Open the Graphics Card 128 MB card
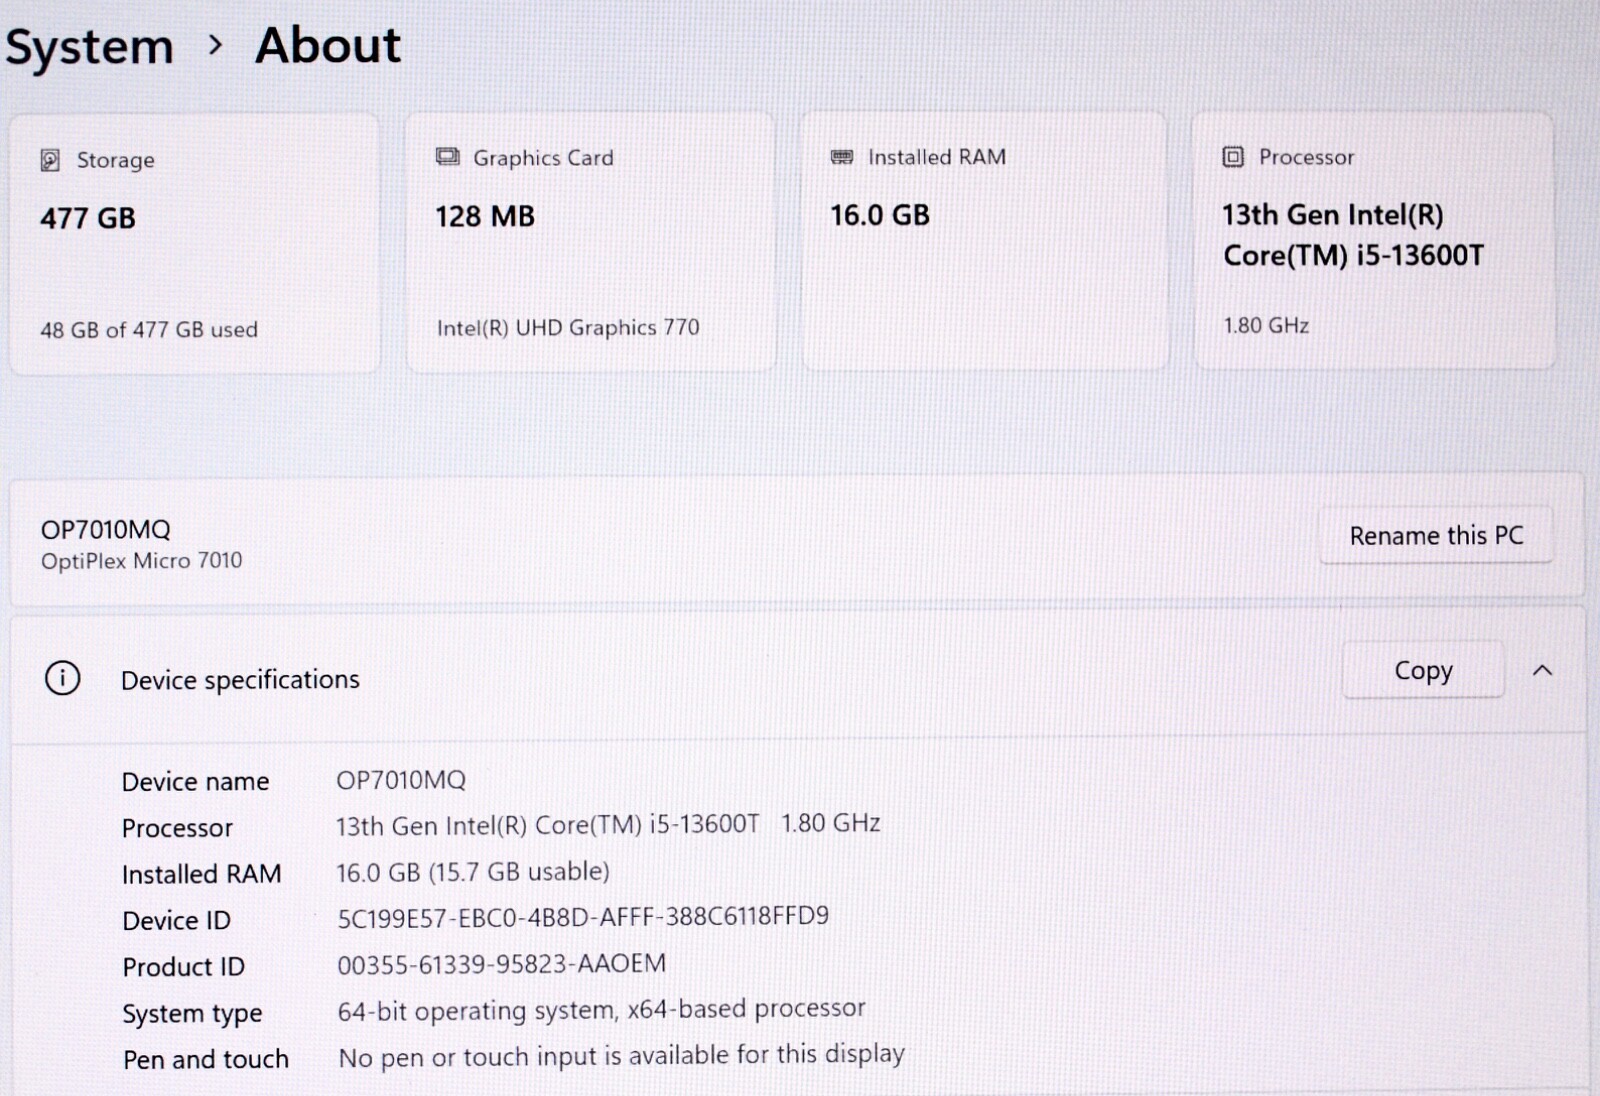 pyautogui.click(x=590, y=242)
